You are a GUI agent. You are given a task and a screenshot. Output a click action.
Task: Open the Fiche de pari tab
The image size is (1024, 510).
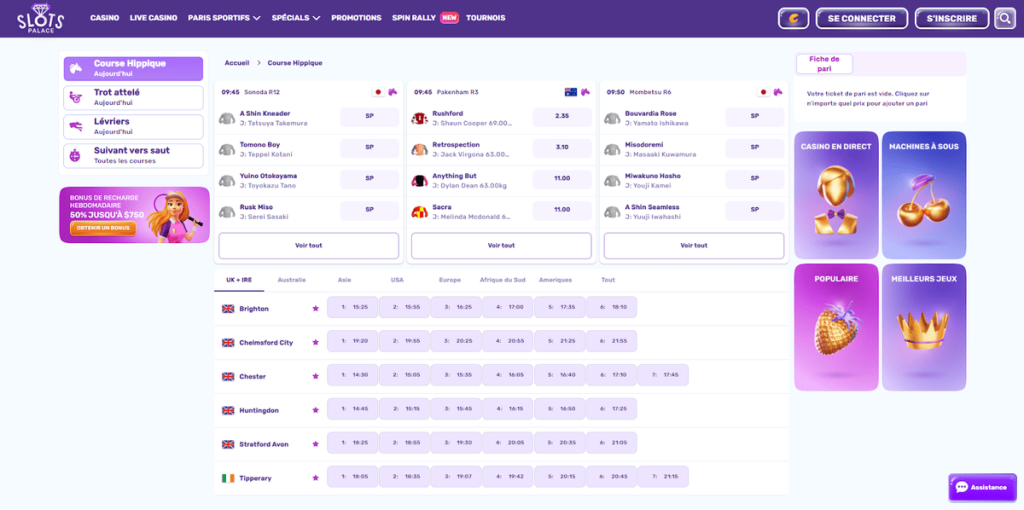[824, 63]
